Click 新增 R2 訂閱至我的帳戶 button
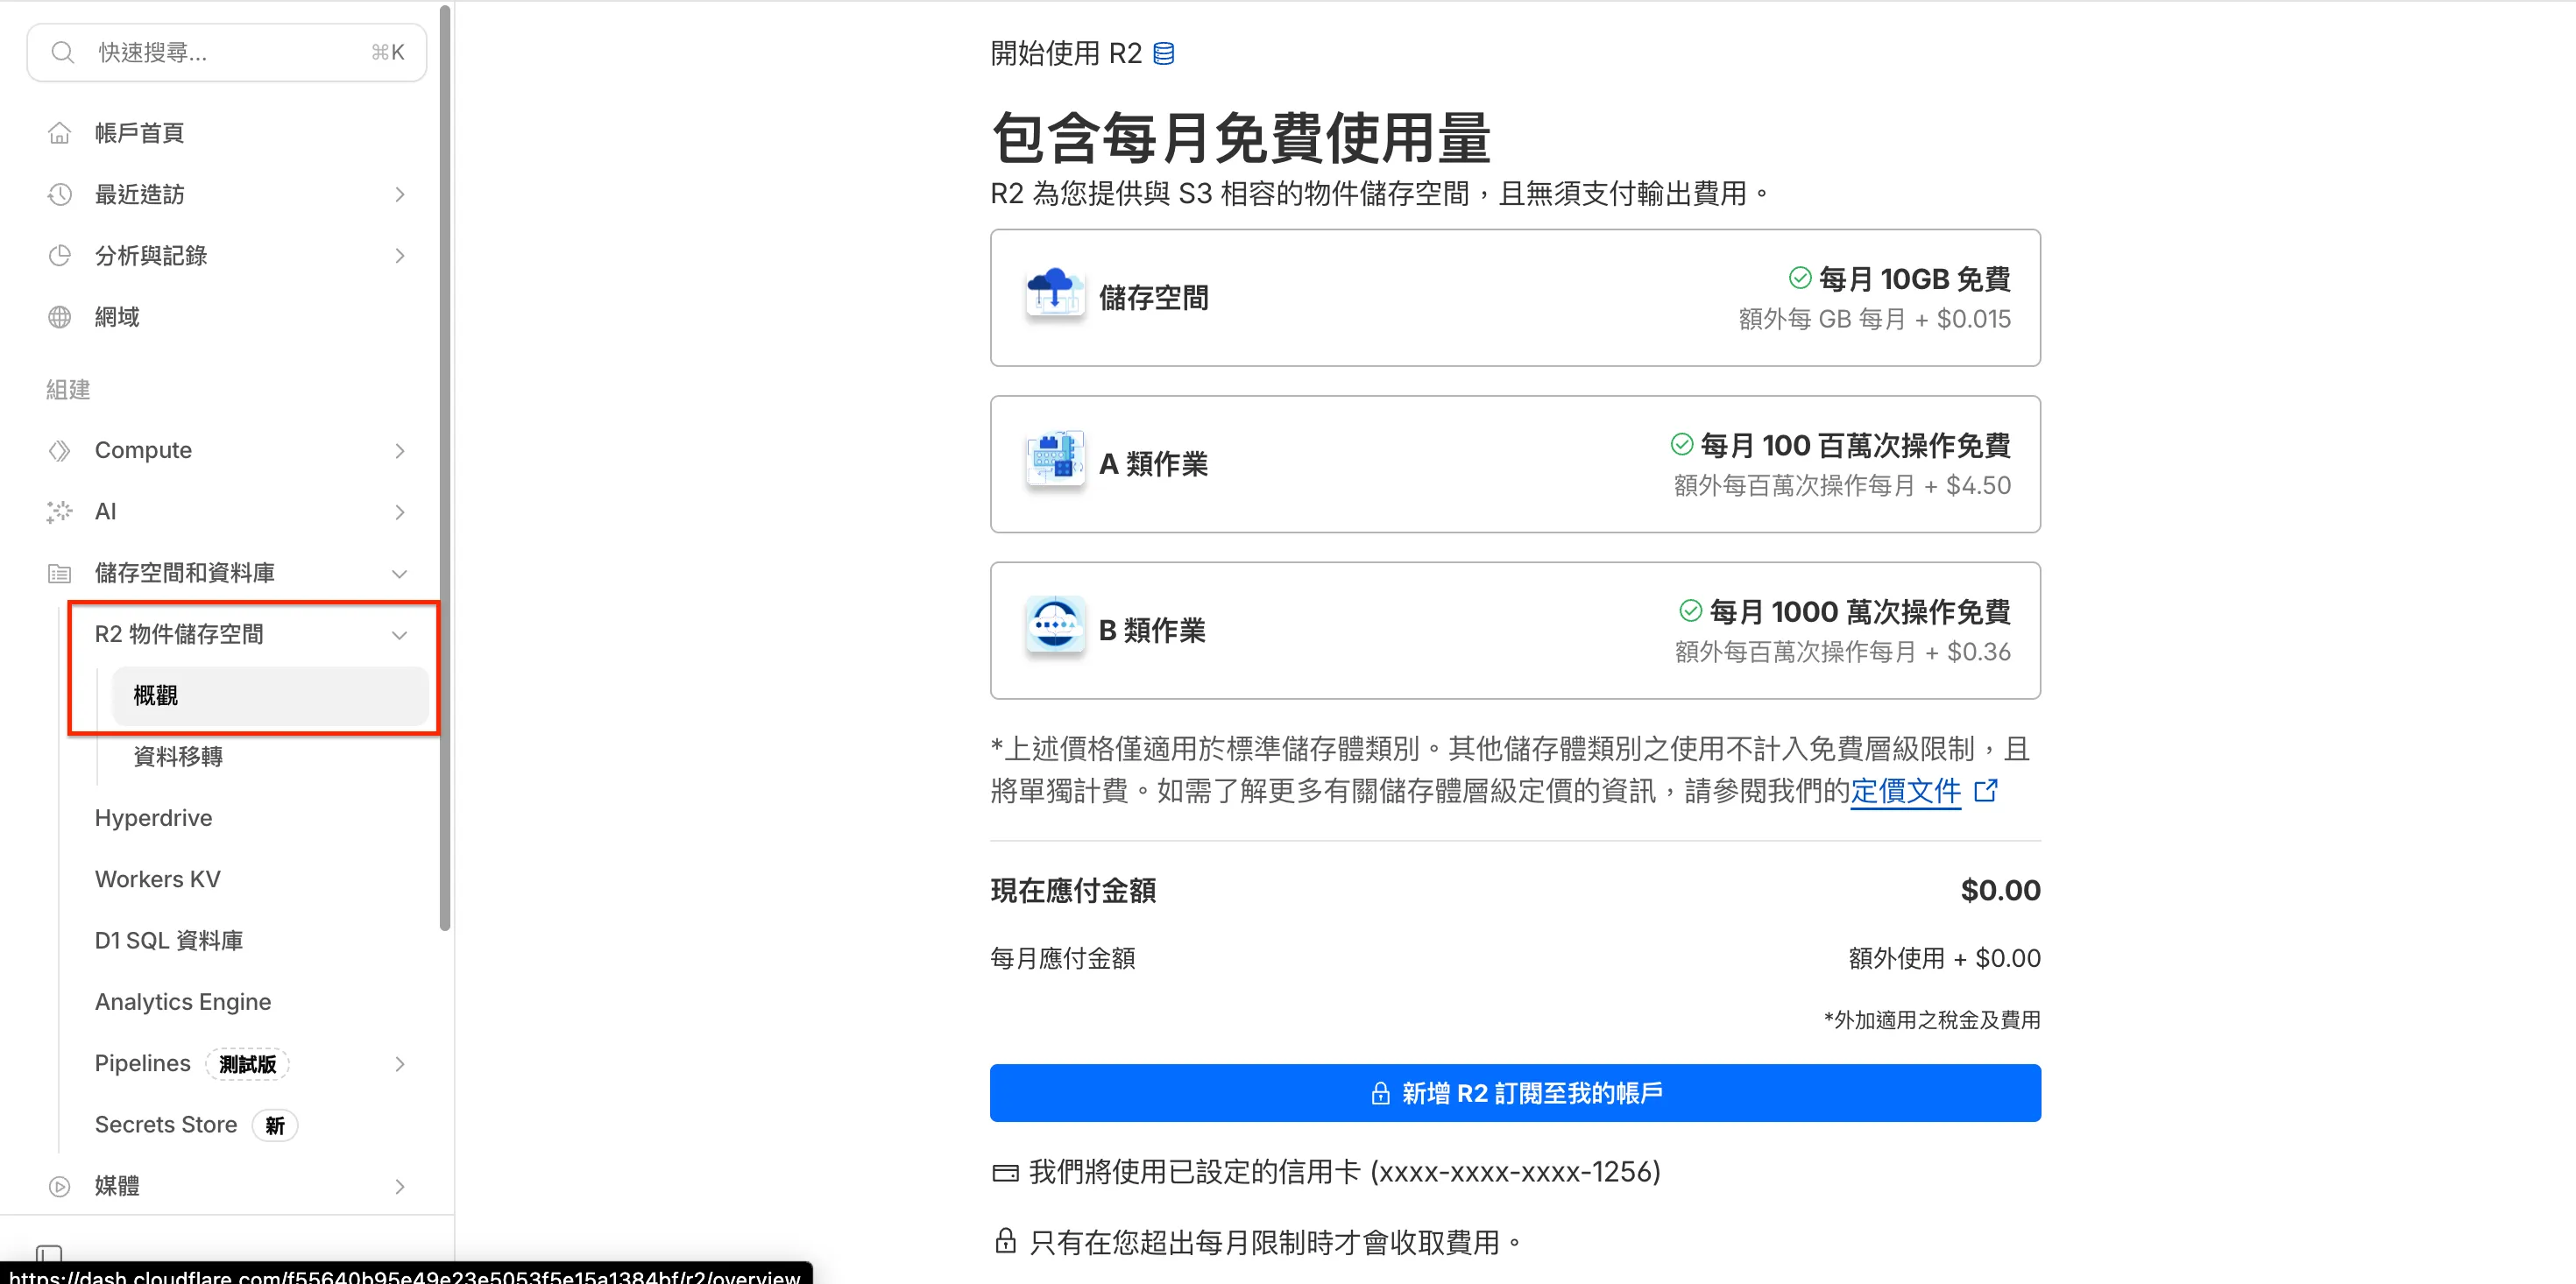The width and height of the screenshot is (2576, 1284). coord(1514,1092)
